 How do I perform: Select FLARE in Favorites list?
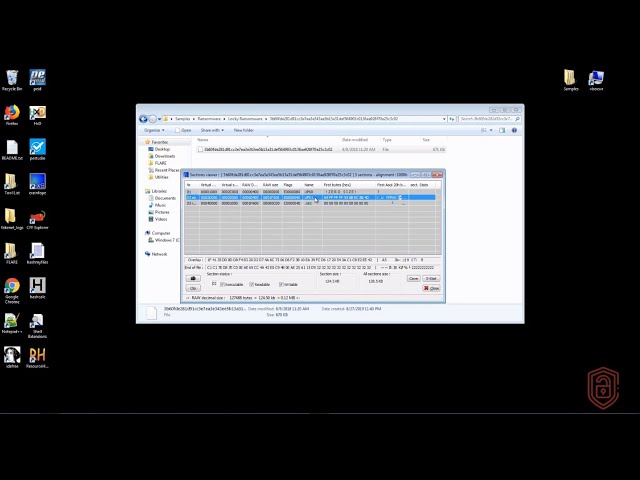tap(160, 163)
